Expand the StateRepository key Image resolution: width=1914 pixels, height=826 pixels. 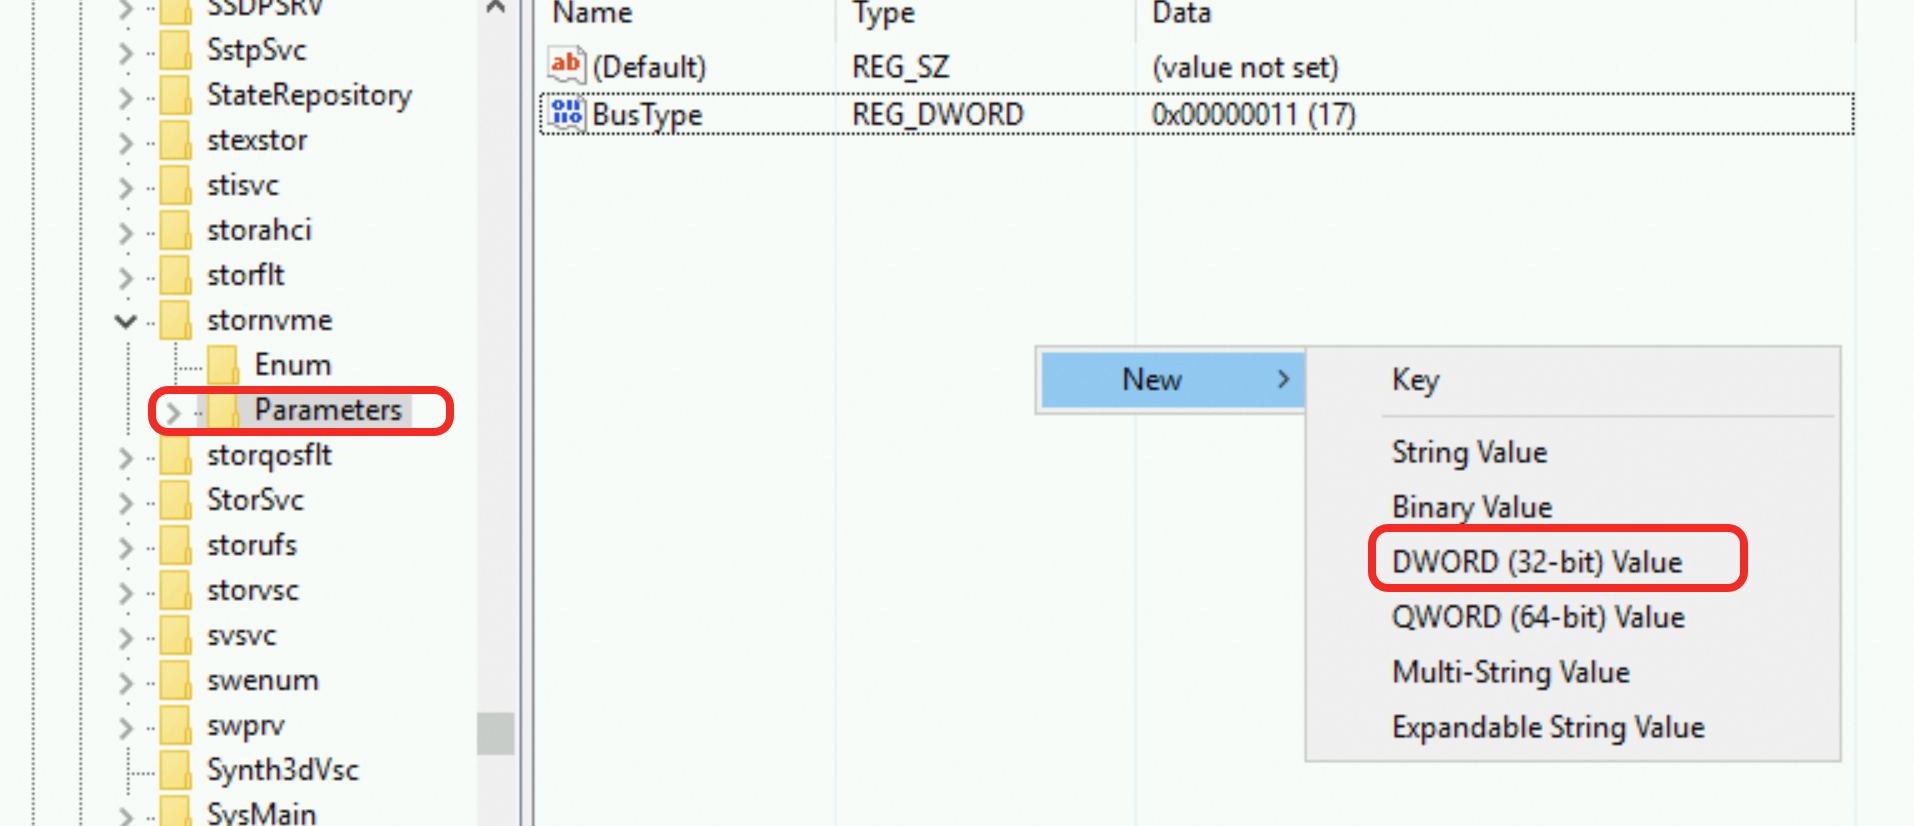coord(126,97)
